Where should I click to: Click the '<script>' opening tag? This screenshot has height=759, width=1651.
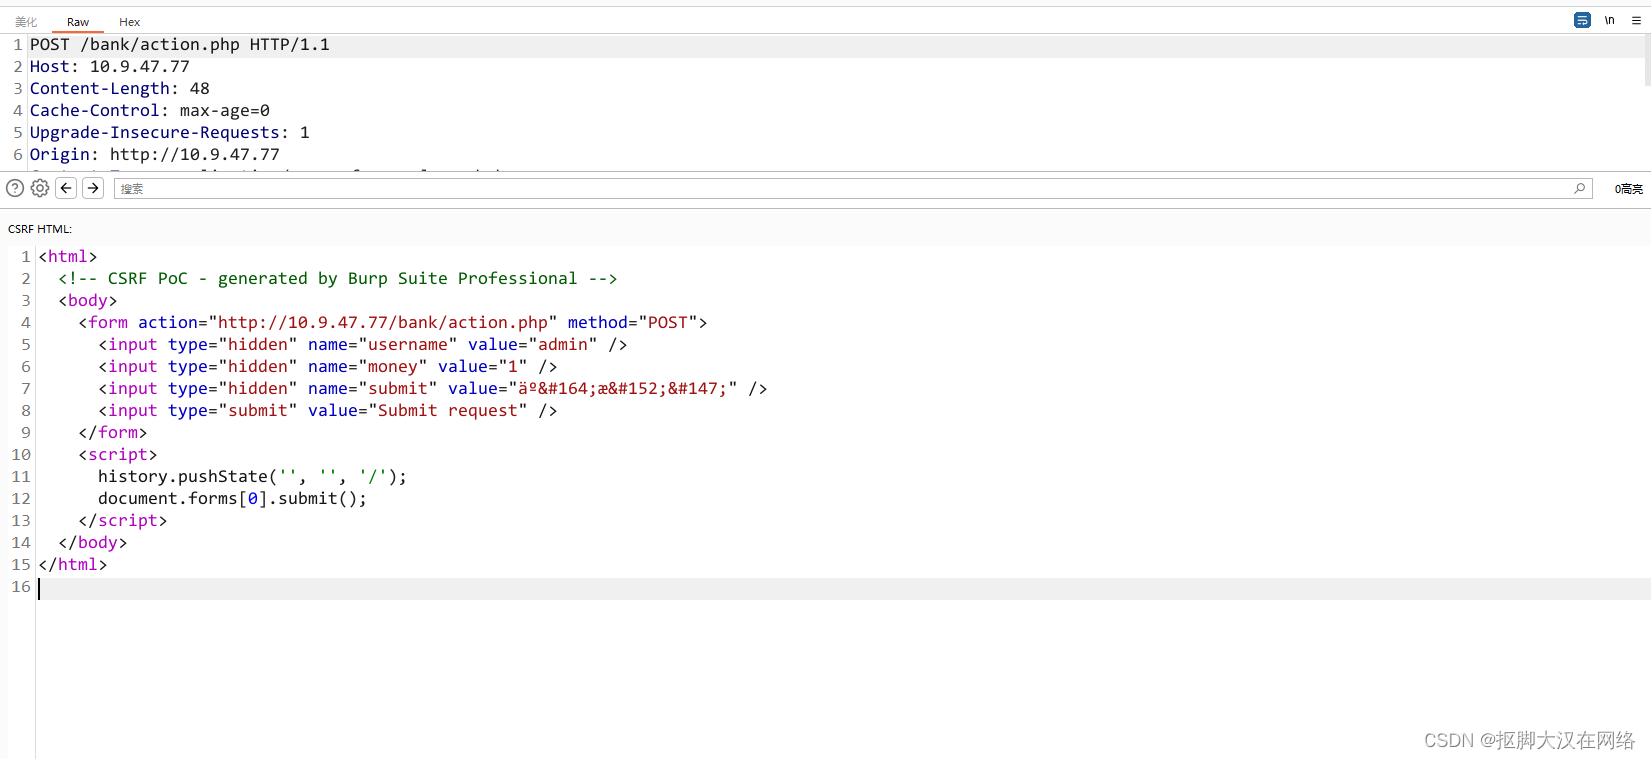click(118, 455)
